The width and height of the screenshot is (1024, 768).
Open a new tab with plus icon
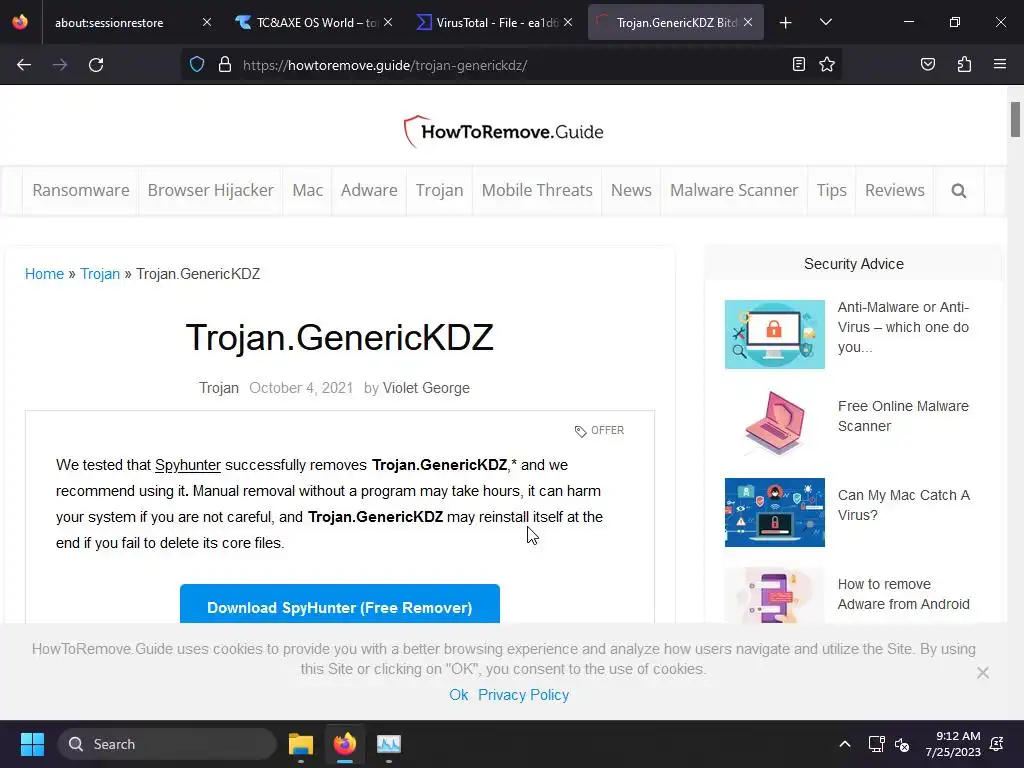[x=786, y=23]
